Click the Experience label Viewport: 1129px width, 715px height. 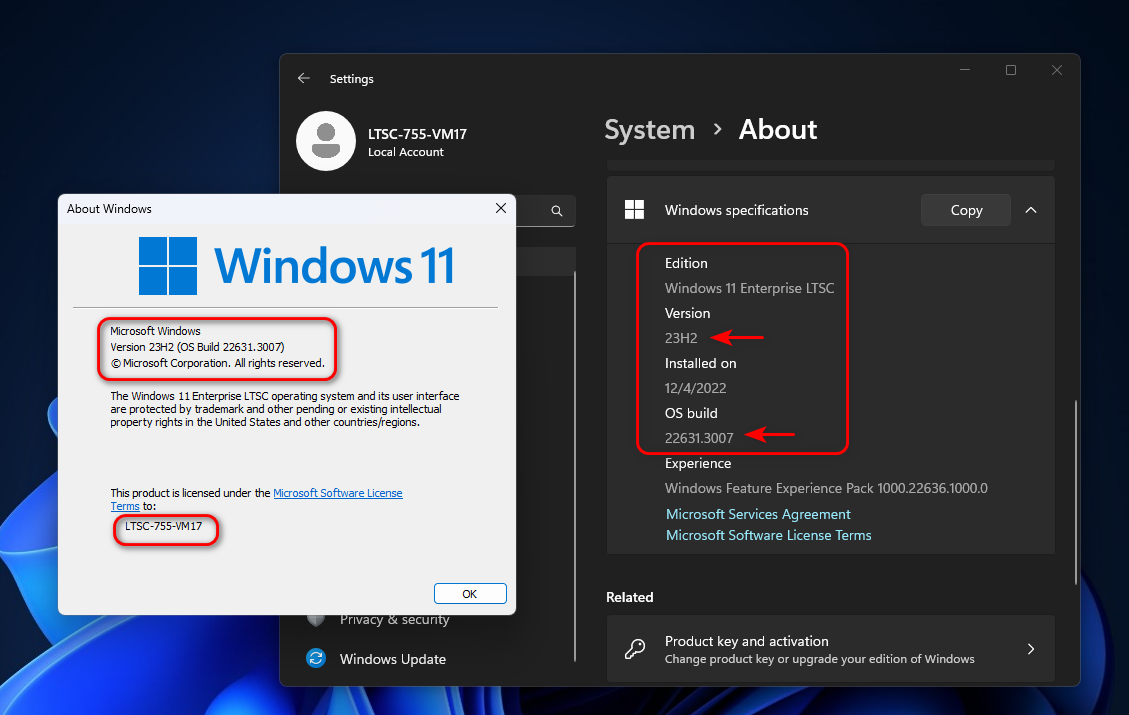click(698, 463)
